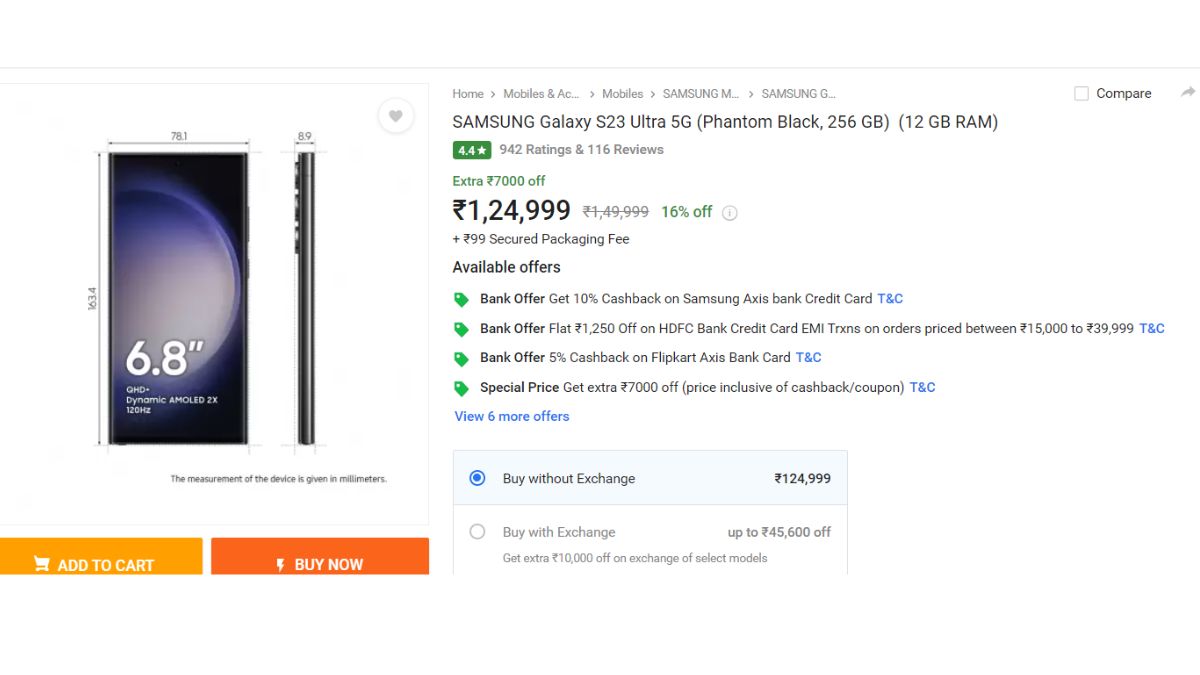Image resolution: width=1200 pixels, height=675 pixels.
Task: Click the wishlist heart icon
Action: [396, 116]
